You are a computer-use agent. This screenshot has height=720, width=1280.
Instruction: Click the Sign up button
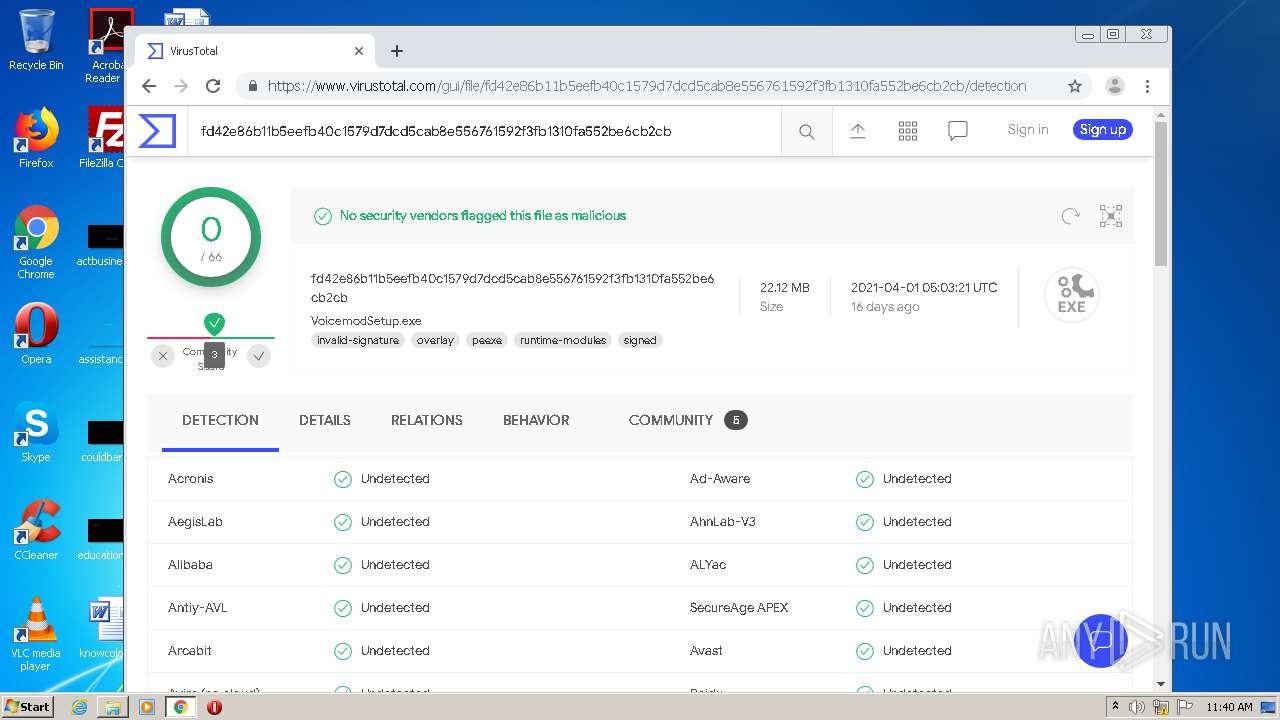click(x=1103, y=130)
